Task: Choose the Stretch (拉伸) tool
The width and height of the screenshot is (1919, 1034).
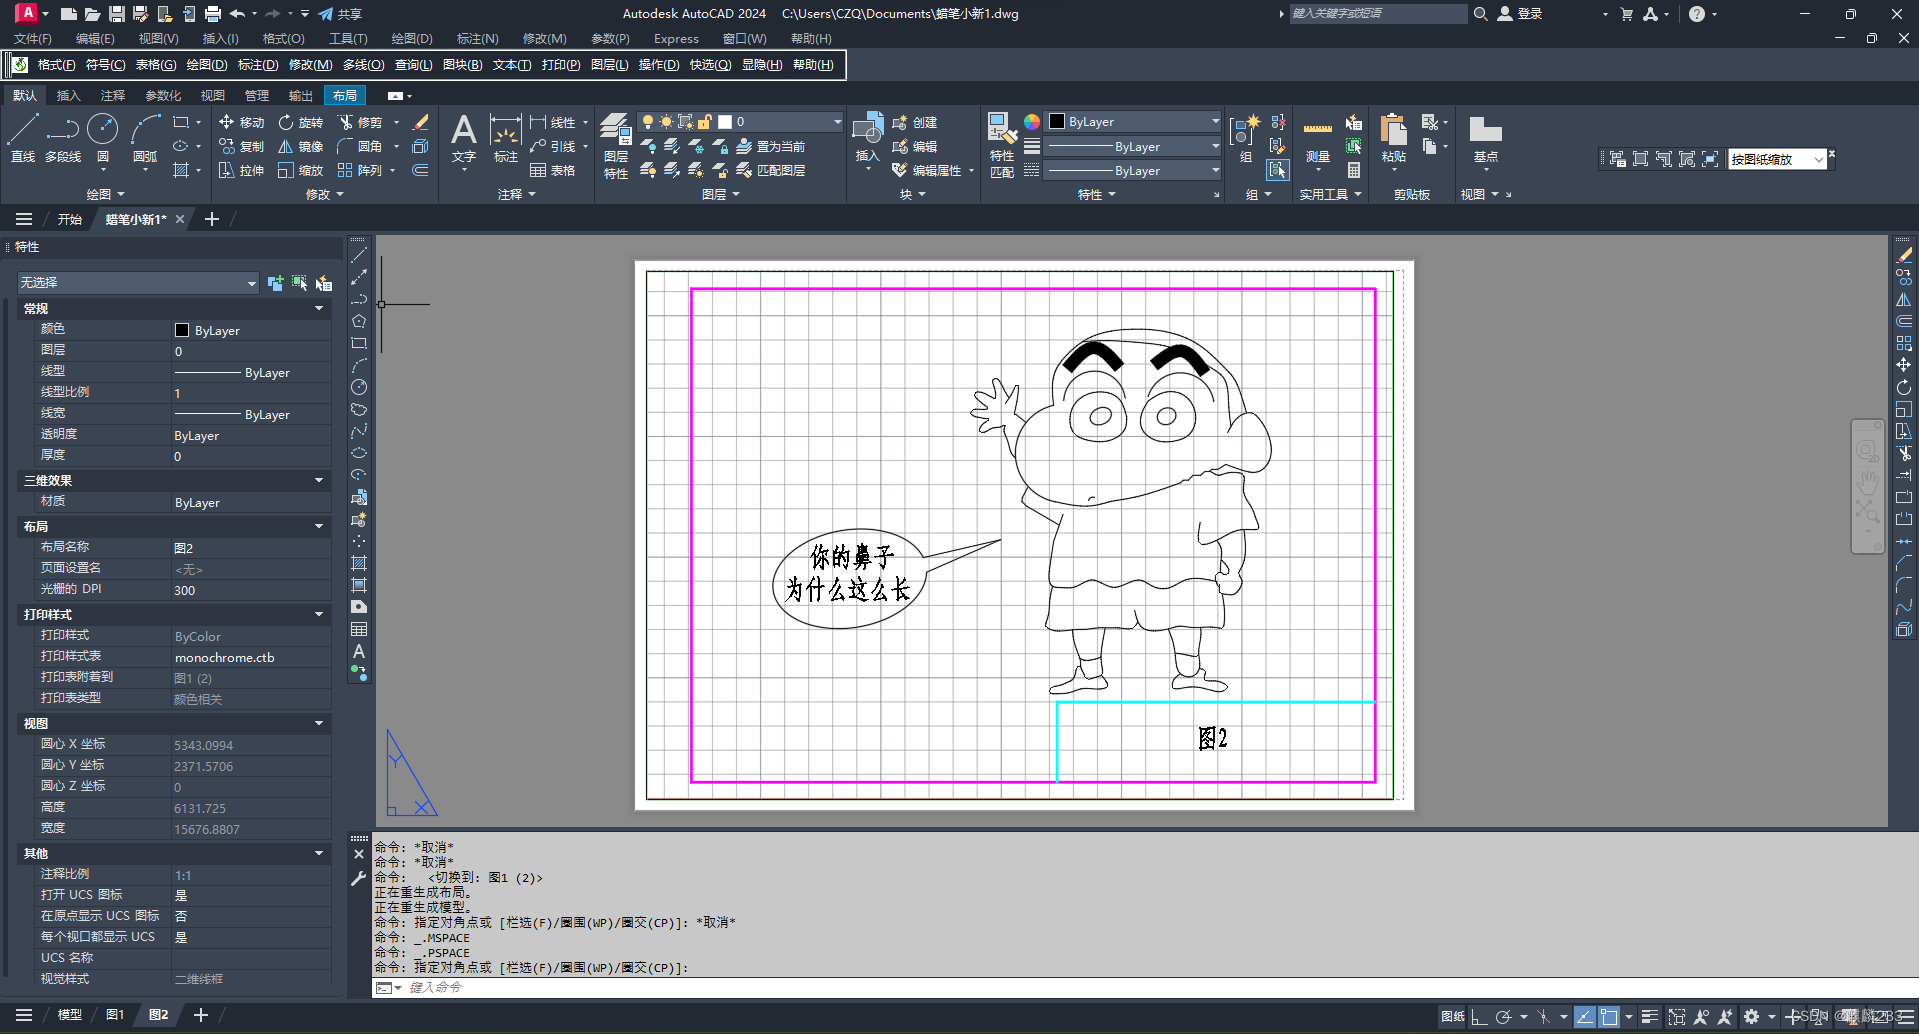Action: pyautogui.click(x=241, y=170)
